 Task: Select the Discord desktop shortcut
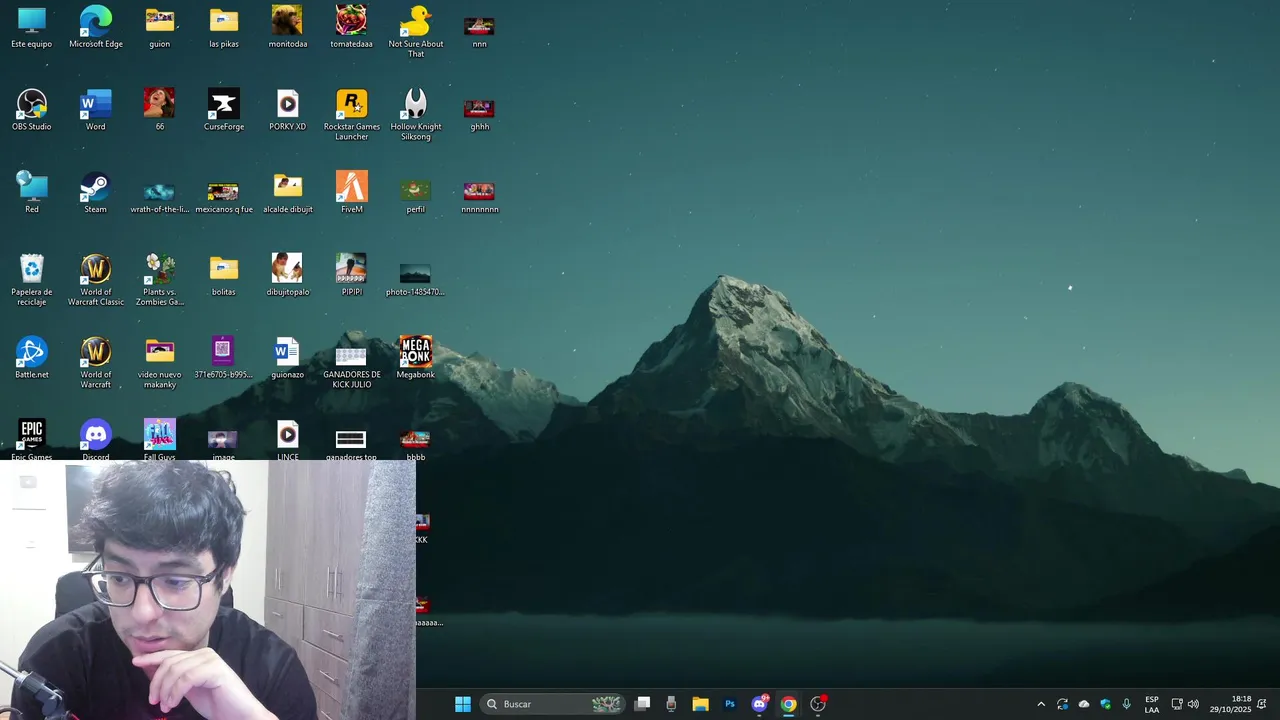(x=96, y=440)
